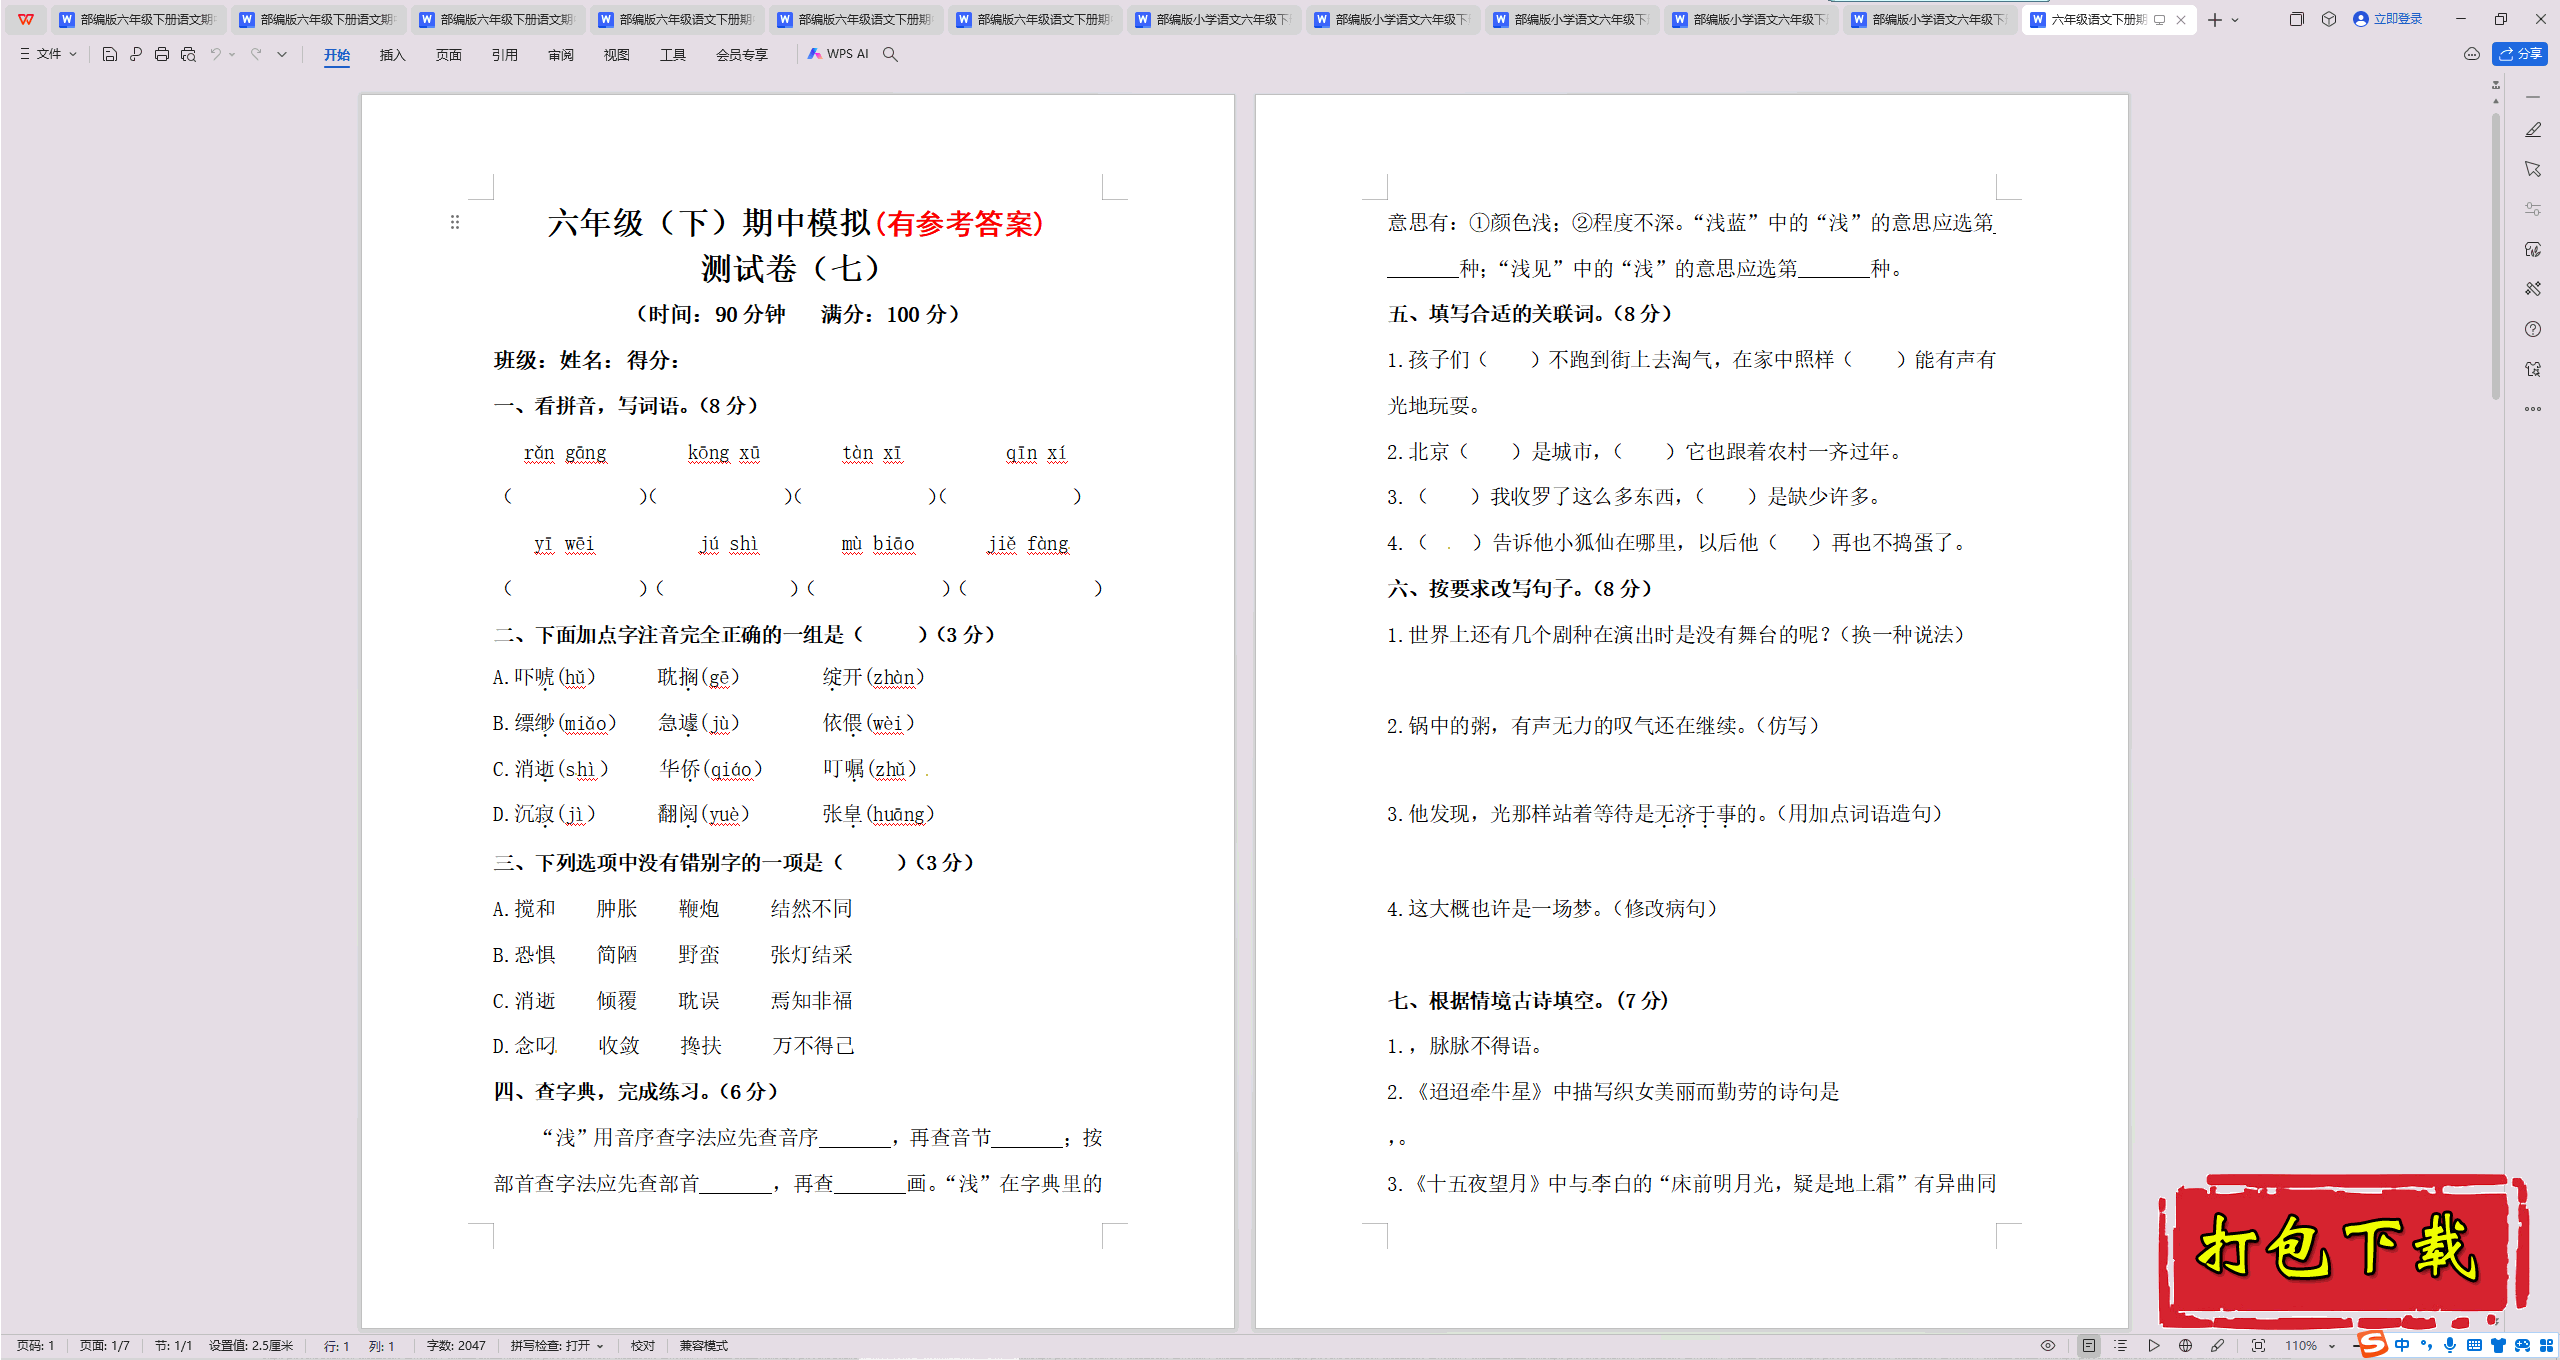The height and width of the screenshot is (1360, 2560).
Task: Click 字数: 2047 word count in status bar
Action: pyautogui.click(x=456, y=1346)
